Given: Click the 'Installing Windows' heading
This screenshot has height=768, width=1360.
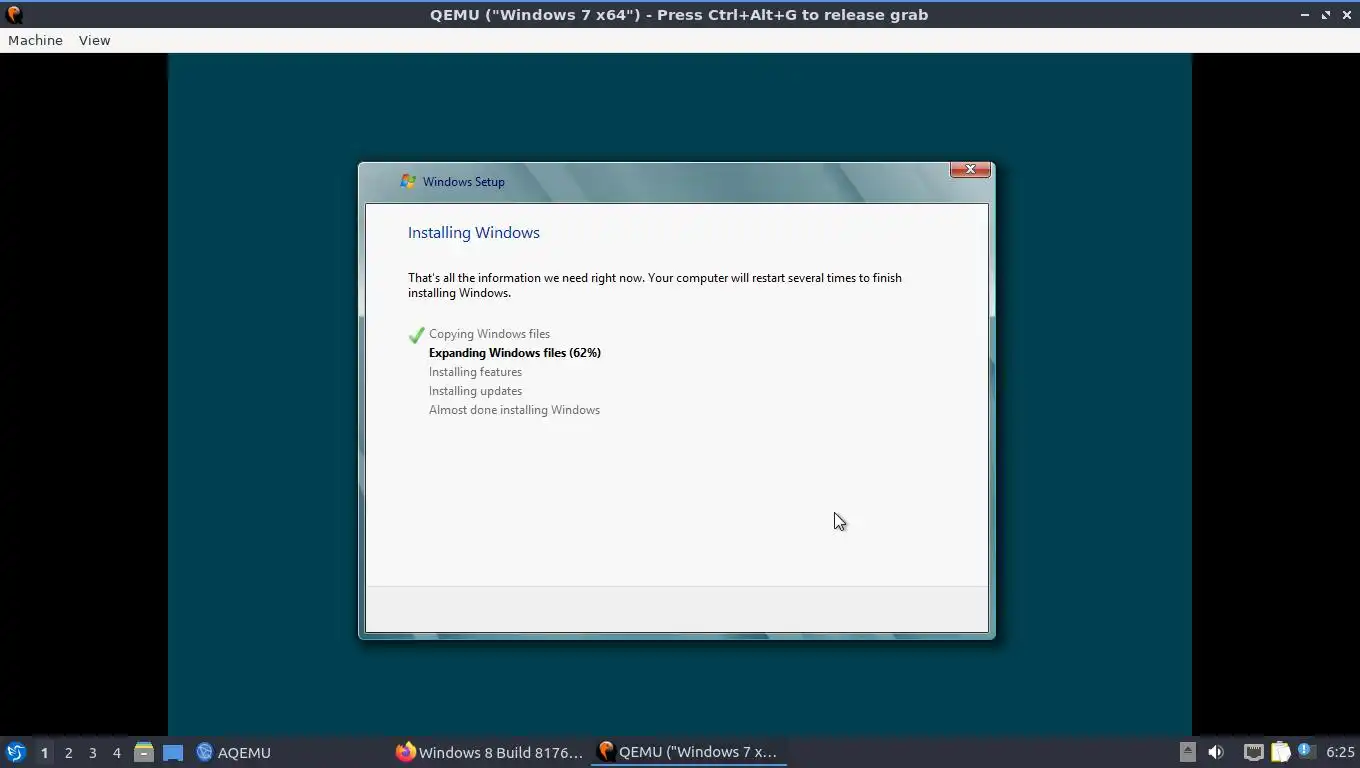Looking at the screenshot, I should pyautogui.click(x=474, y=232).
